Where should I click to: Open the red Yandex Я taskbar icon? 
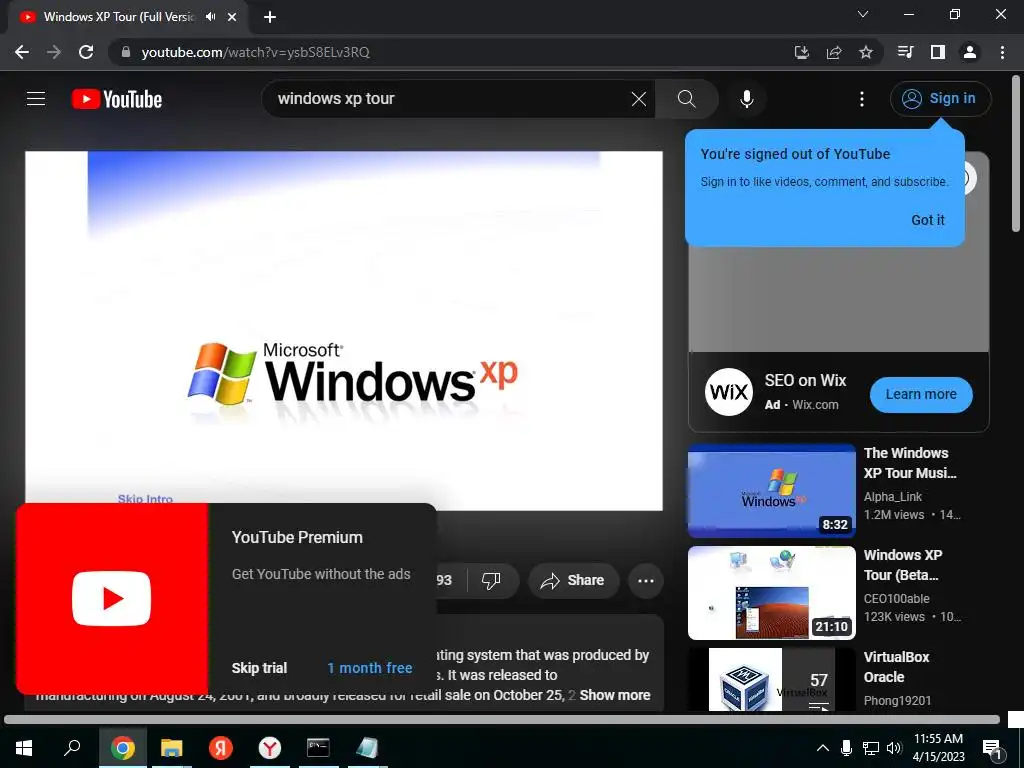coord(221,748)
